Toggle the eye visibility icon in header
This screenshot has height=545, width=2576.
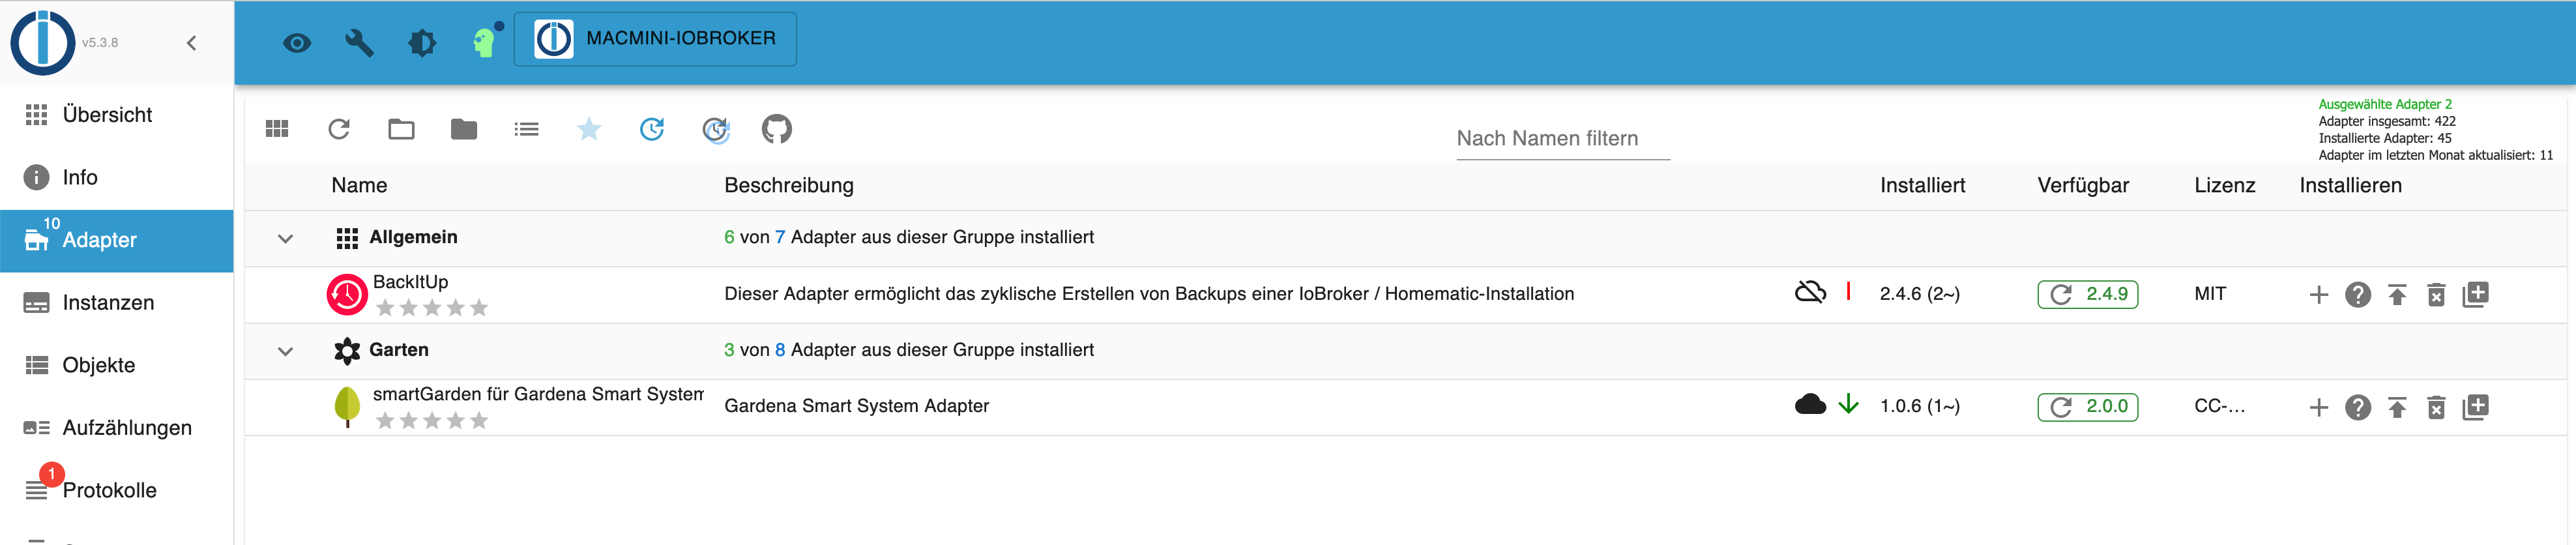click(297, 42)
